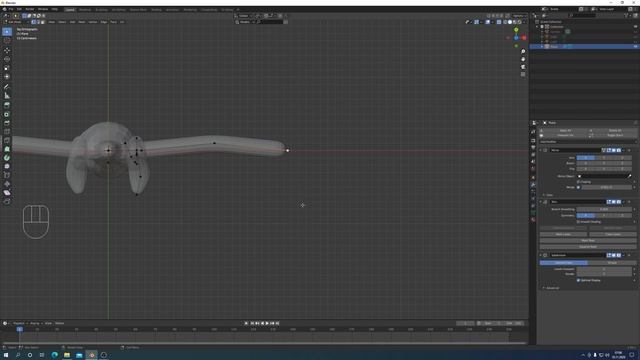Select Simple subdivision type
The width and height of the screenshot is (640, 360).
[x=612, y=263]
